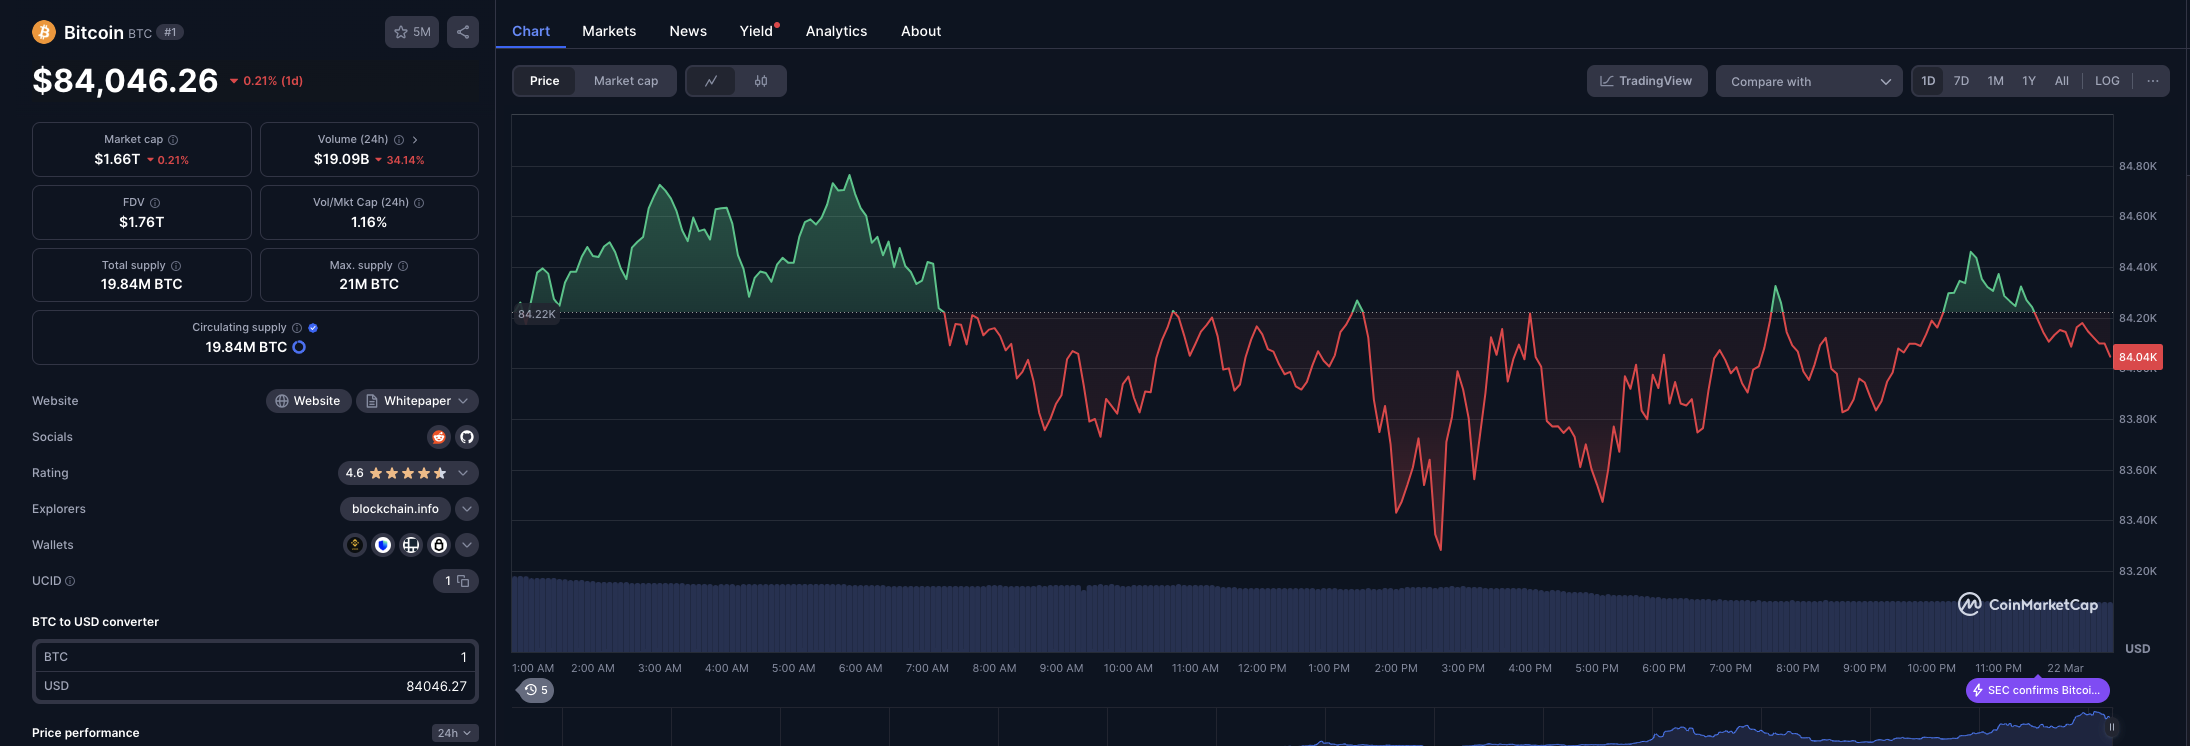Viewport: 2190px width, 746px height.
Task: Open Reddit social icon
Action: (x=438, y=437)
